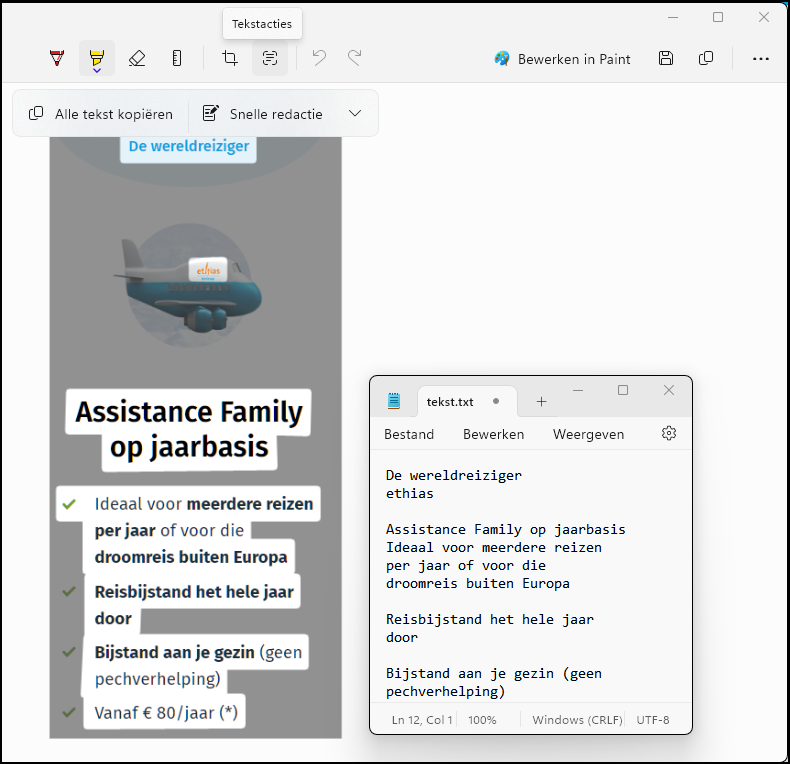
Task: Click Windows (CRLF) line ending indicator
Action: 577,720
